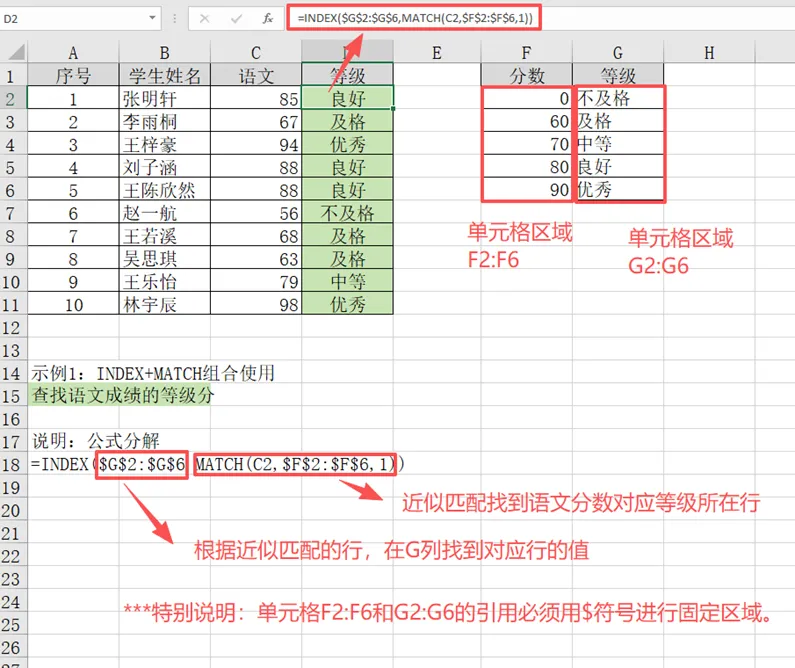
Task: Select column A header
Action: coord(73,52)
